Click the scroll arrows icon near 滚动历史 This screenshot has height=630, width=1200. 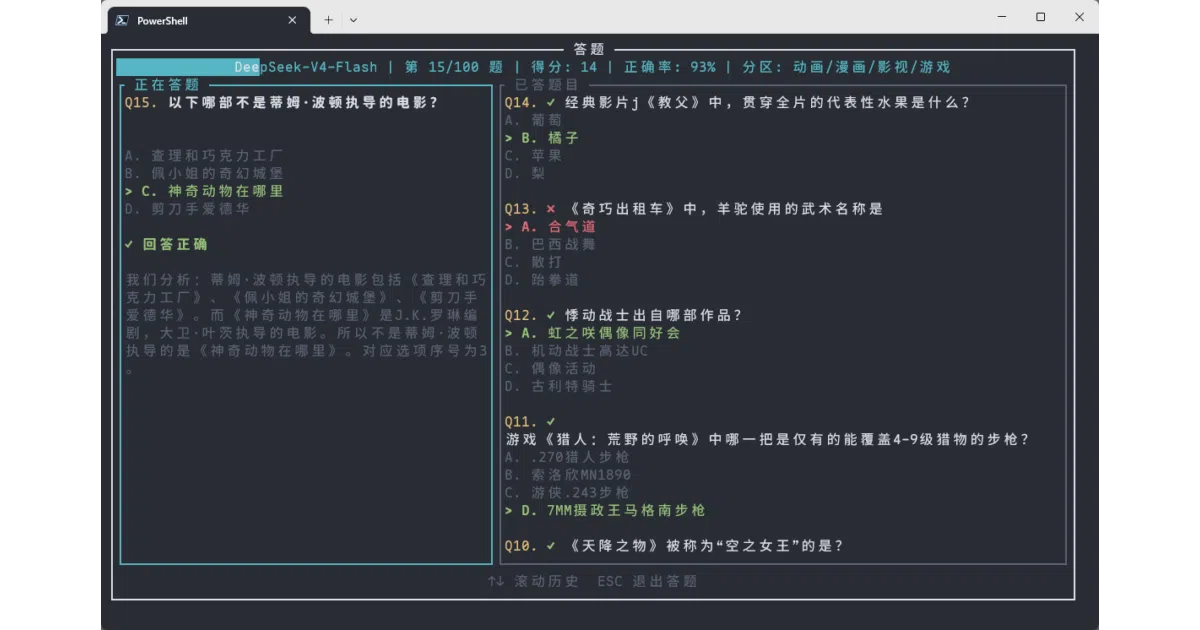[496, 581]
